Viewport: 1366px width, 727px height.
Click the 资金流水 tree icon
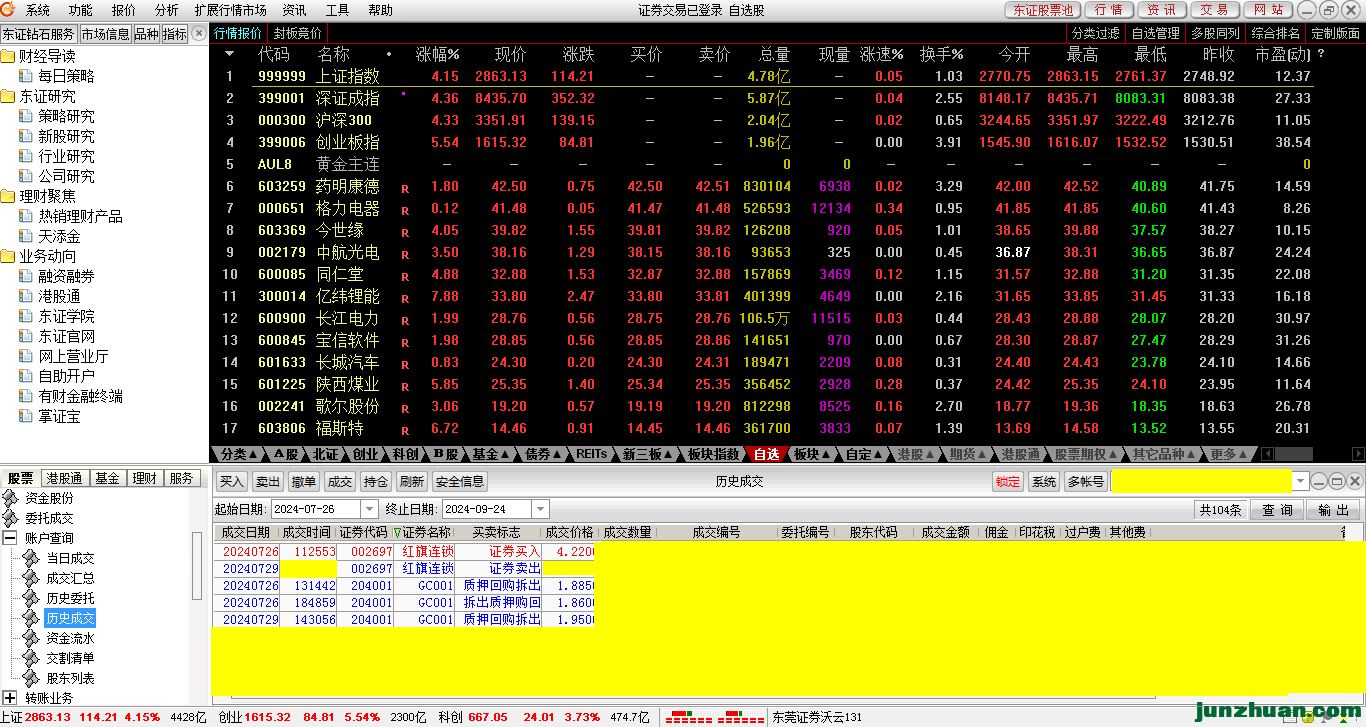[x=33, y=638]
